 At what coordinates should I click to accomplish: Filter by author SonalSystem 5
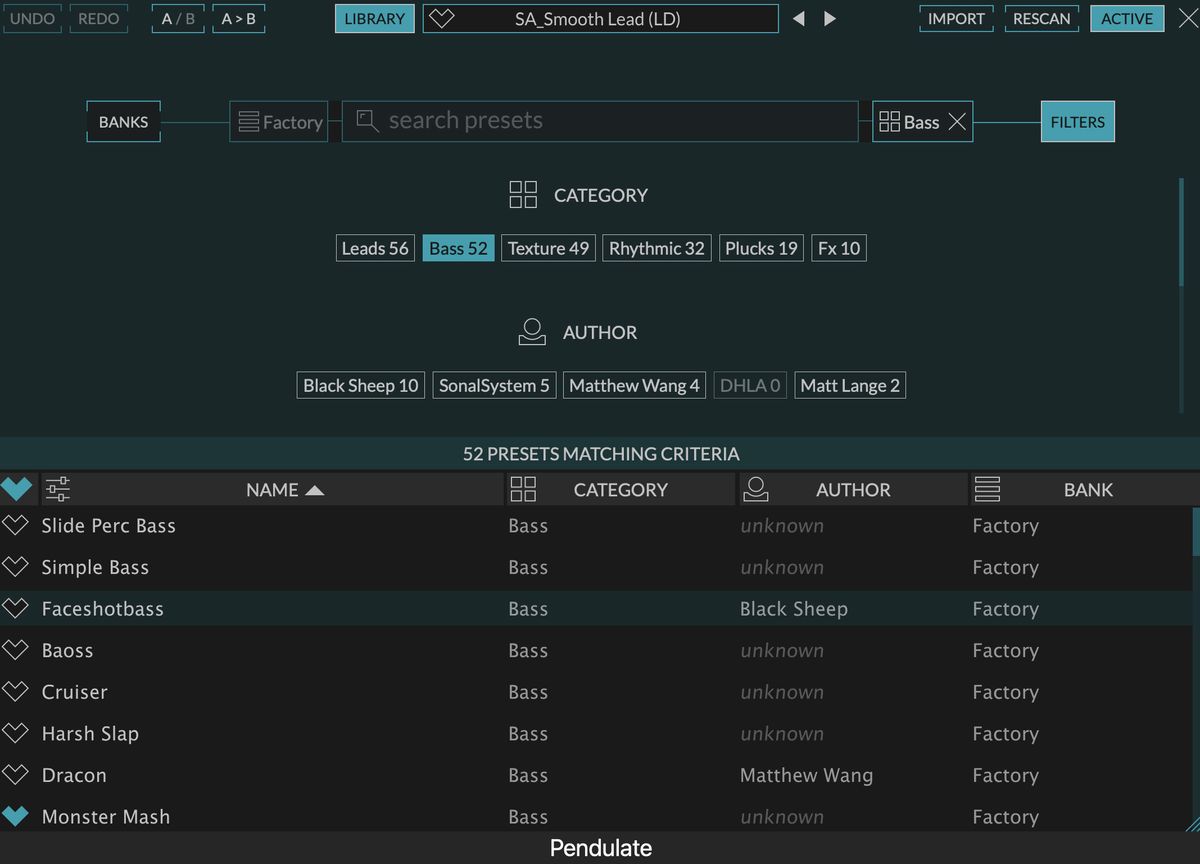point(494,385)
